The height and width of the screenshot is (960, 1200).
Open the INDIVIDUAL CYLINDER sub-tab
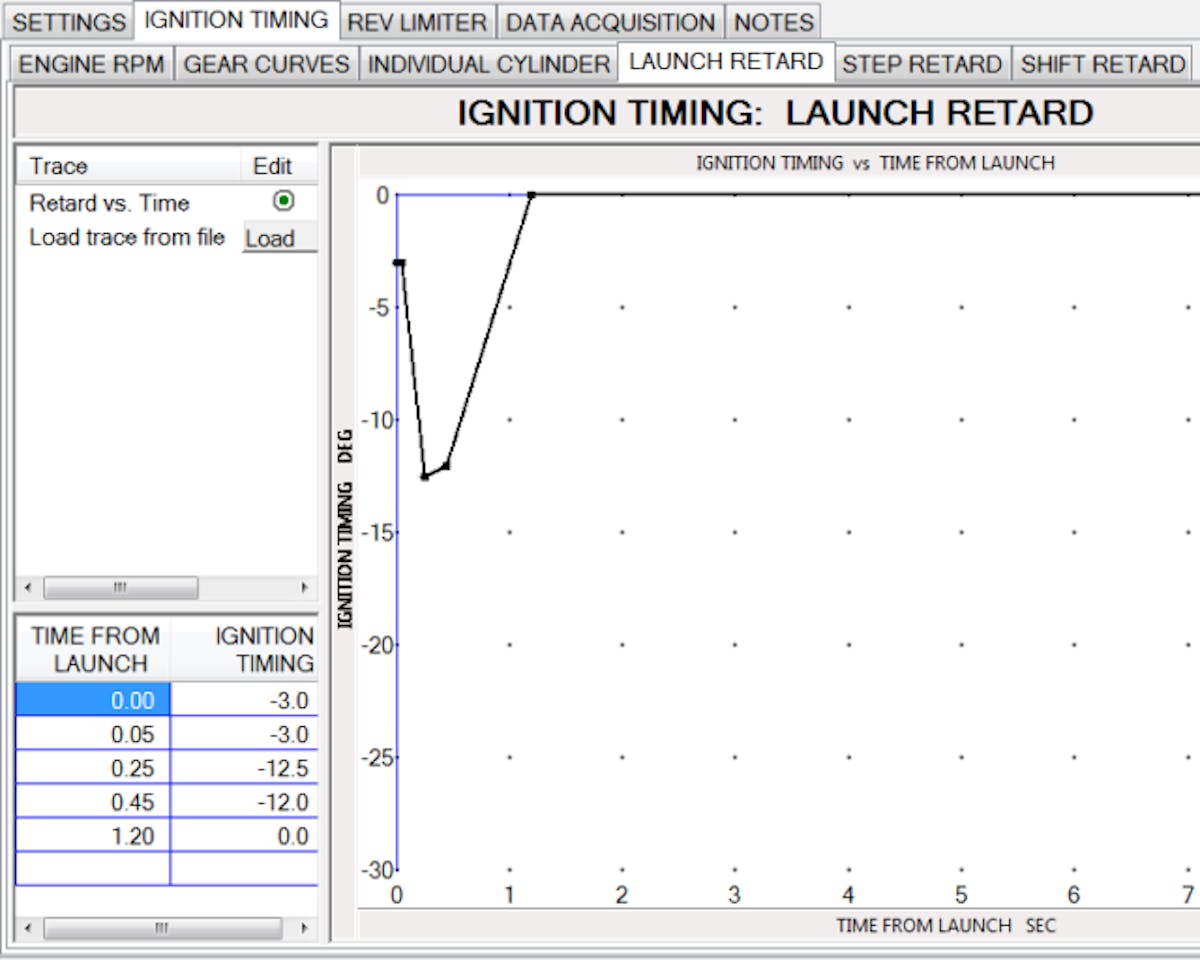tap(489, 64)
